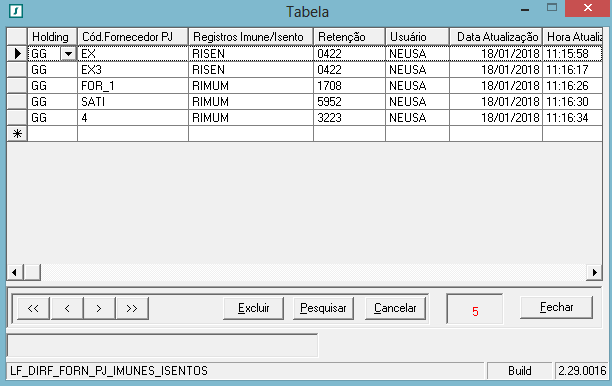
Task: Select the time cell 11:16:30
Action: [573, 101]
